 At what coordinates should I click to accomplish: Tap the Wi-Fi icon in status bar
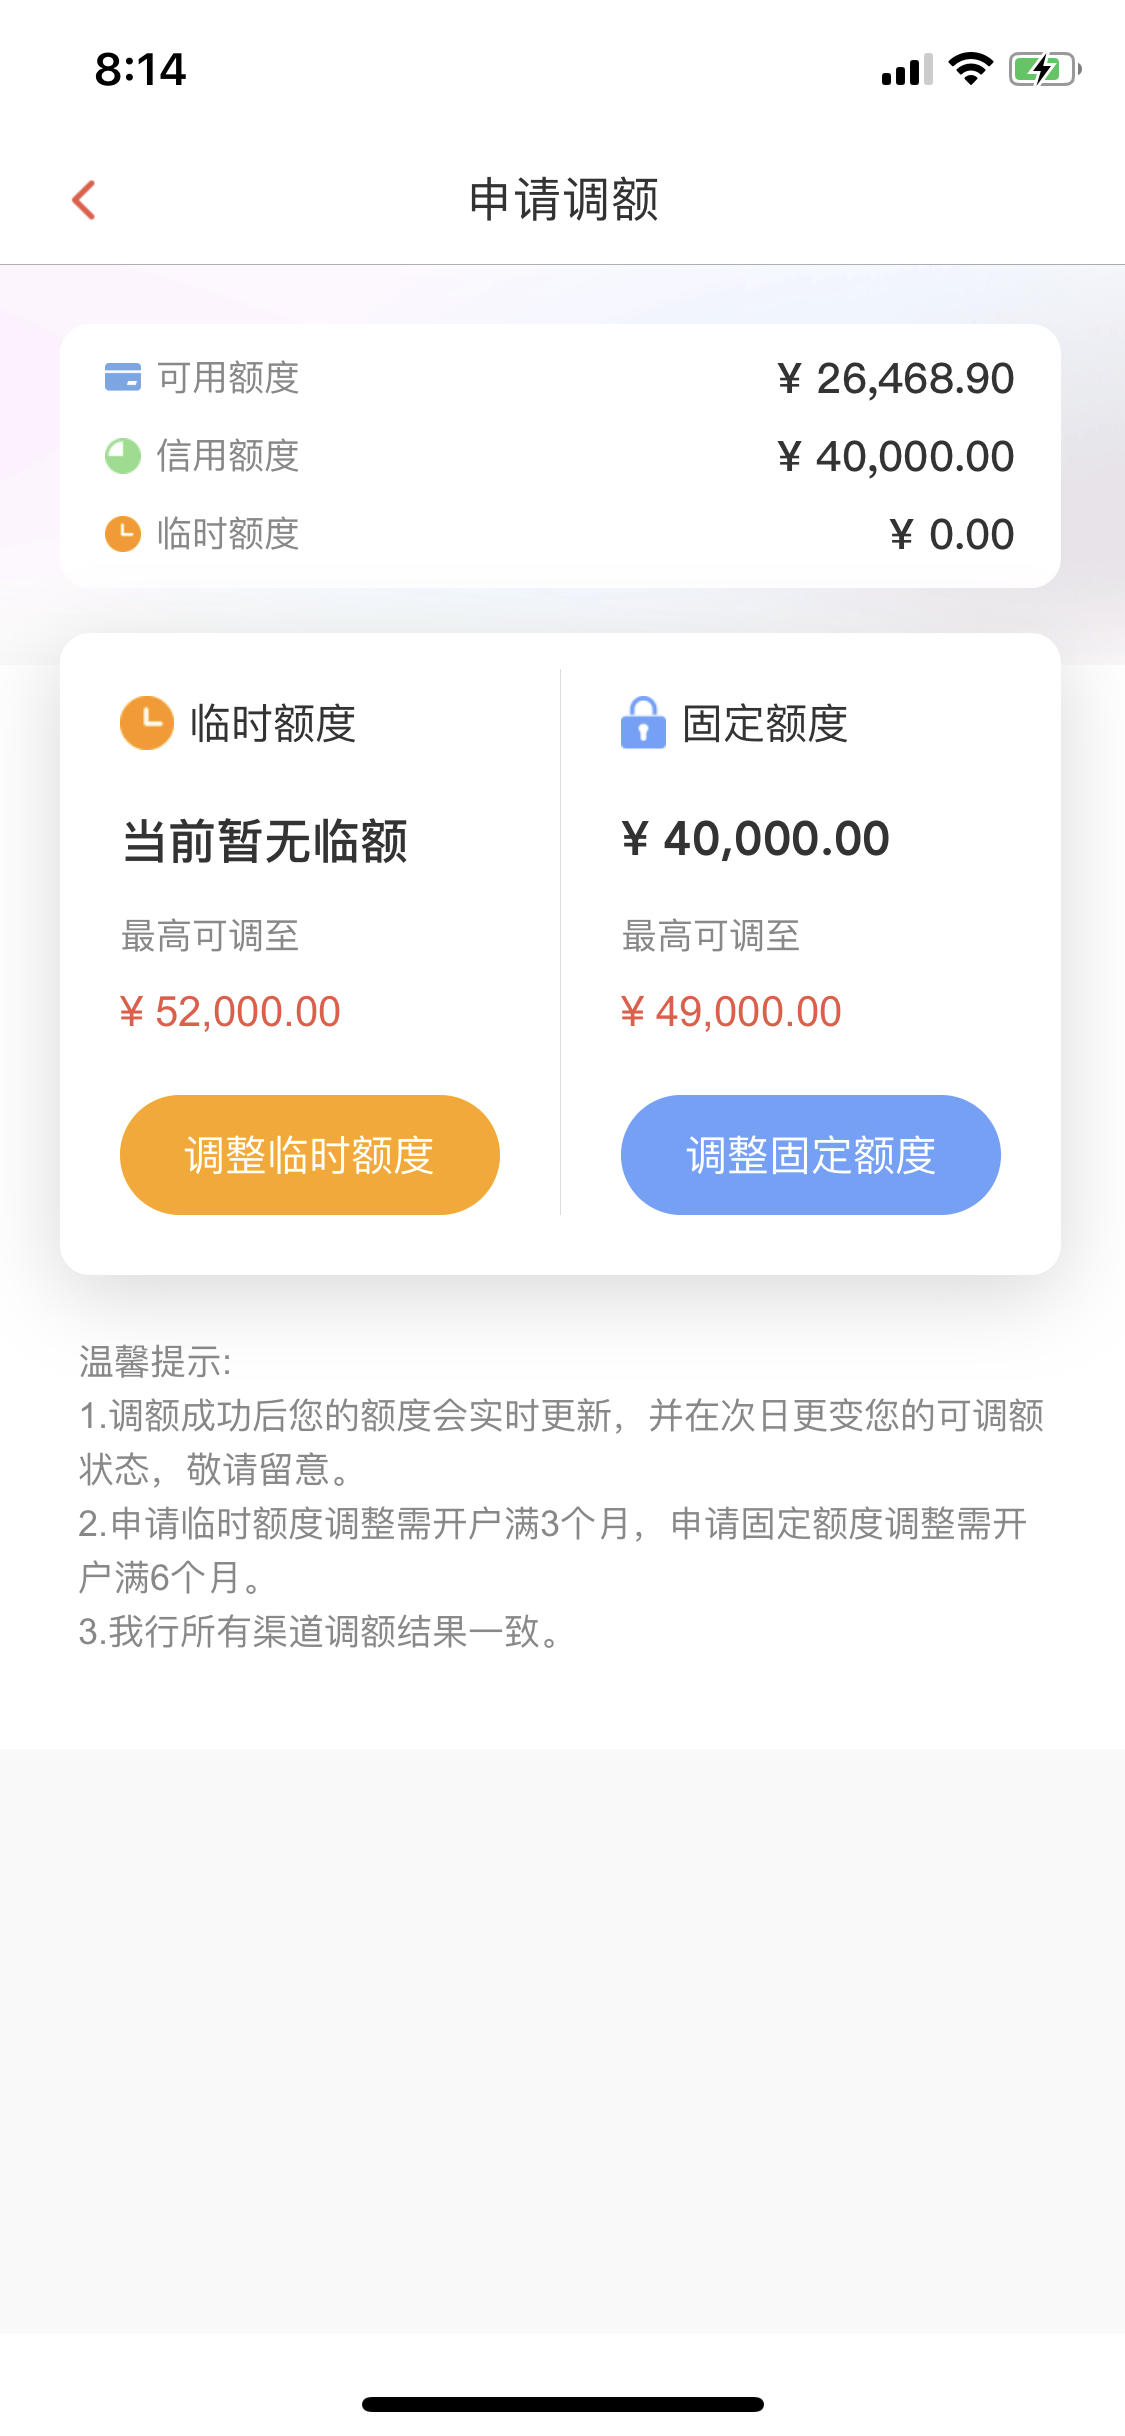point(970,69)
